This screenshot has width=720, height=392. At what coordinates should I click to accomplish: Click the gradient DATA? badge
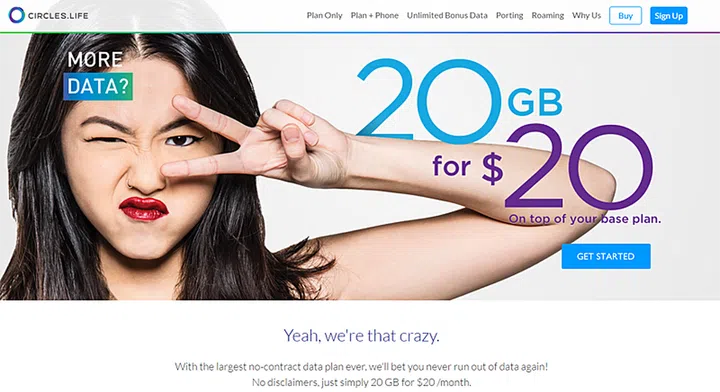98,86
